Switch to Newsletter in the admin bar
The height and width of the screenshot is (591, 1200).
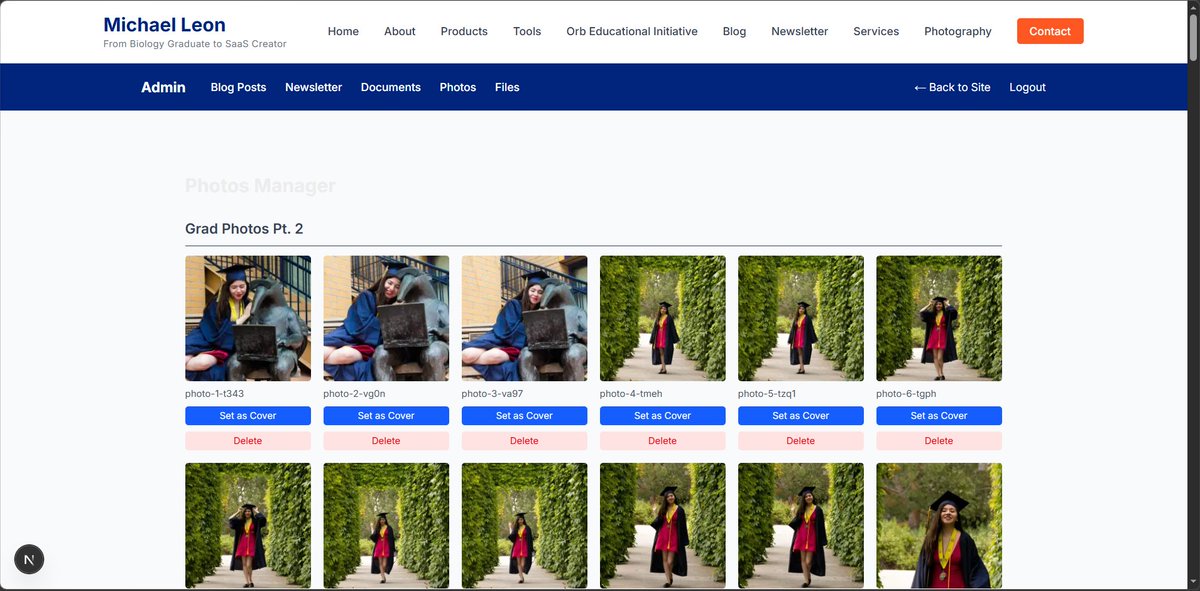(x=313, y=87)
